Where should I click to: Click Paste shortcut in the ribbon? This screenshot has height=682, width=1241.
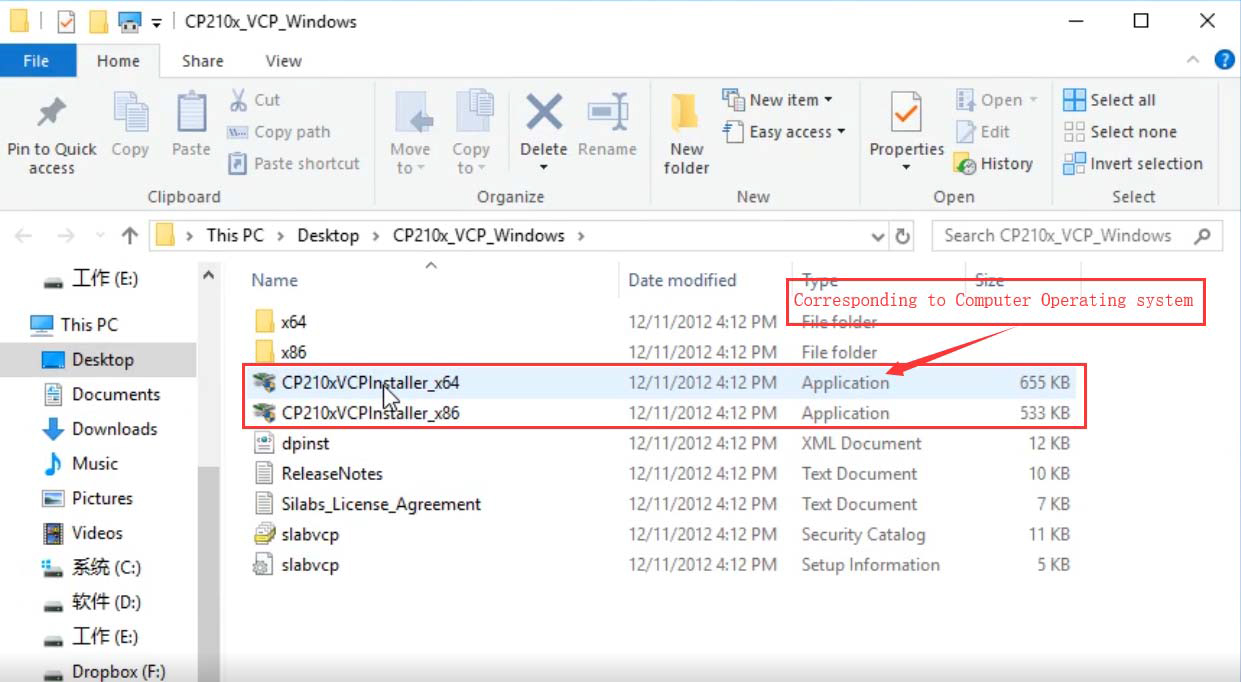pyautogui.click(x=294, y=163)
